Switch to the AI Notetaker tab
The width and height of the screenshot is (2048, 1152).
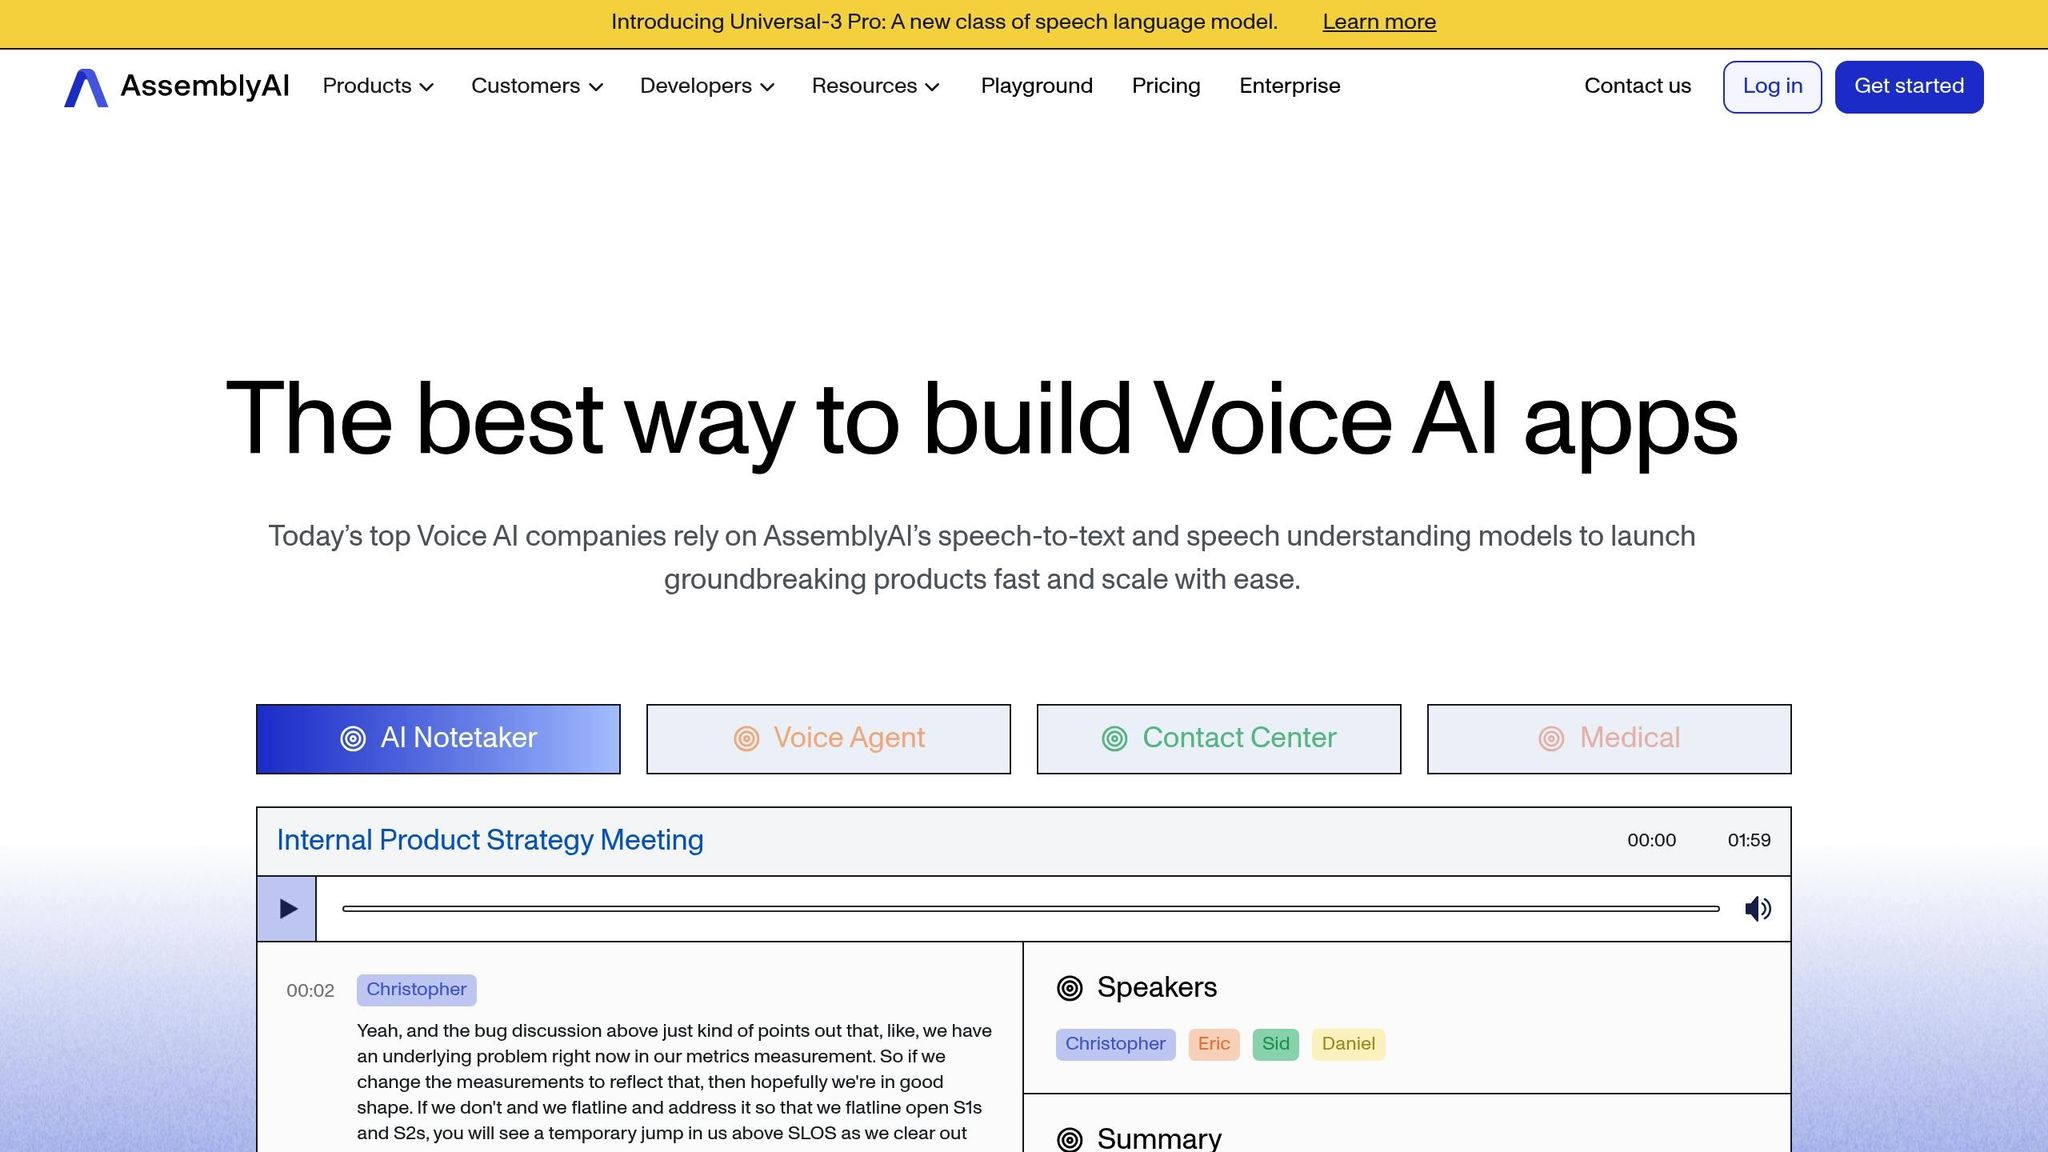438,739
